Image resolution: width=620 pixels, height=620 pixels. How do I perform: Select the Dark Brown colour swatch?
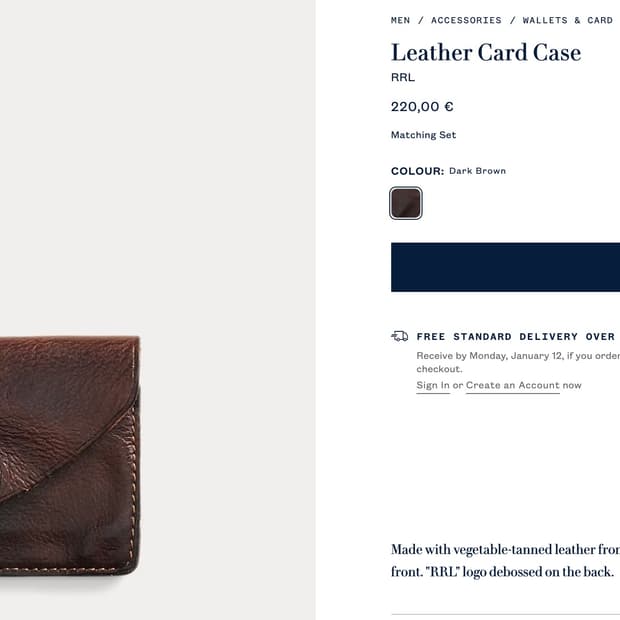click(406, 203)
